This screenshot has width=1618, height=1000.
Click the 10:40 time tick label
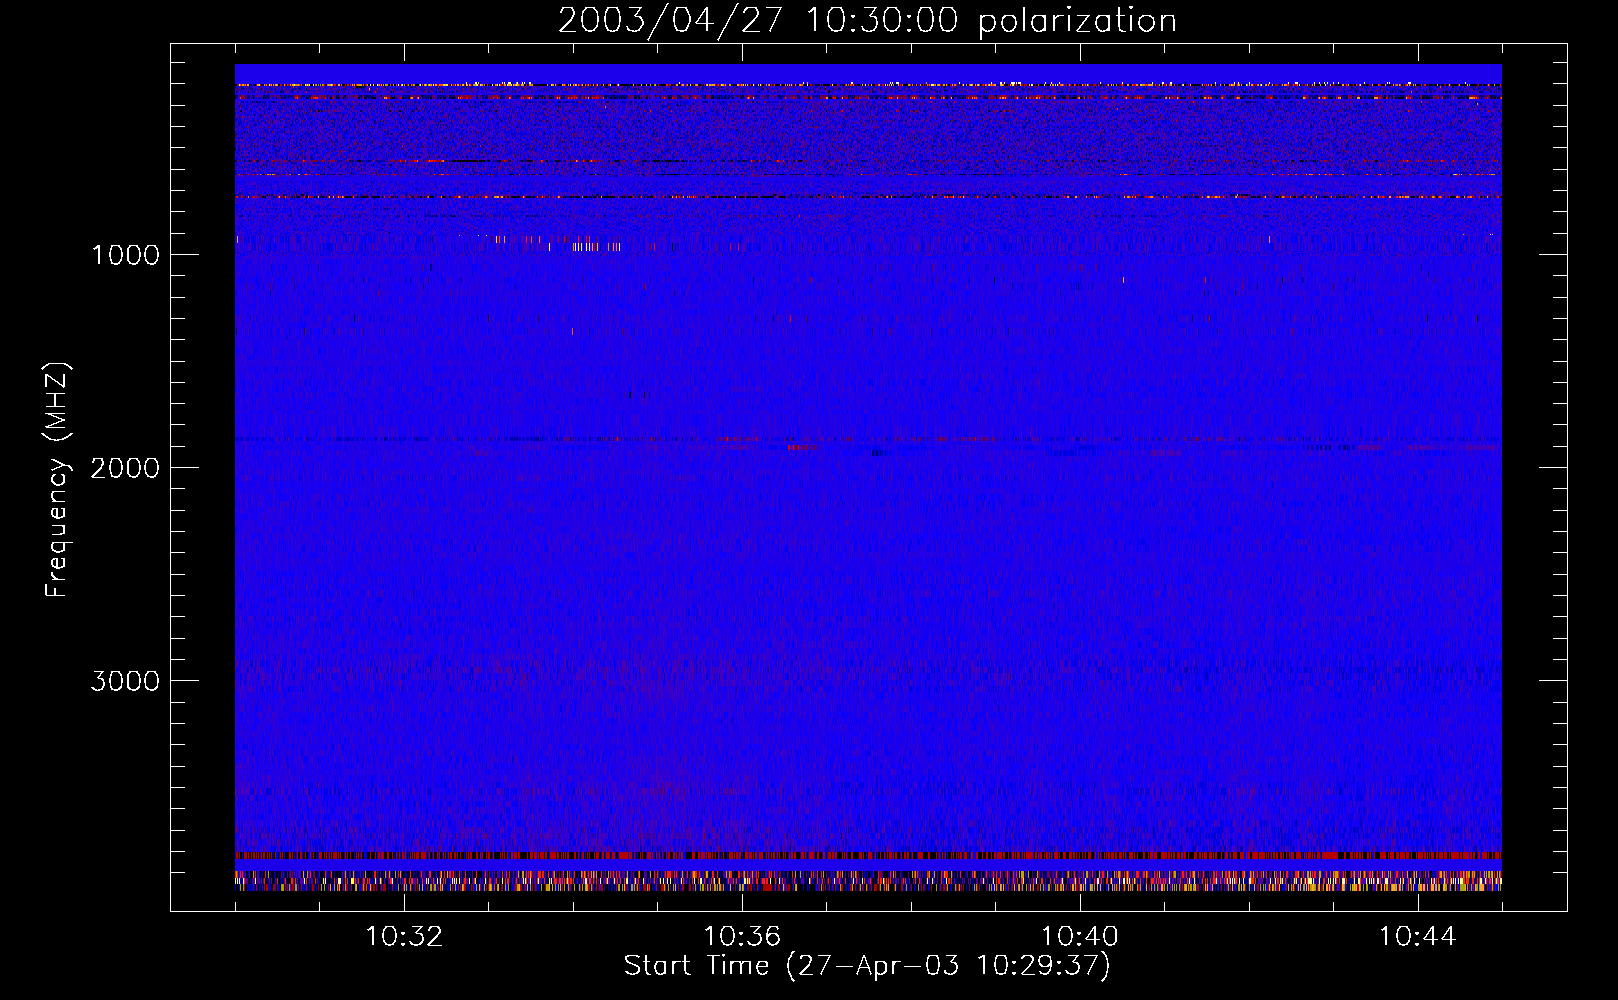1080,937
